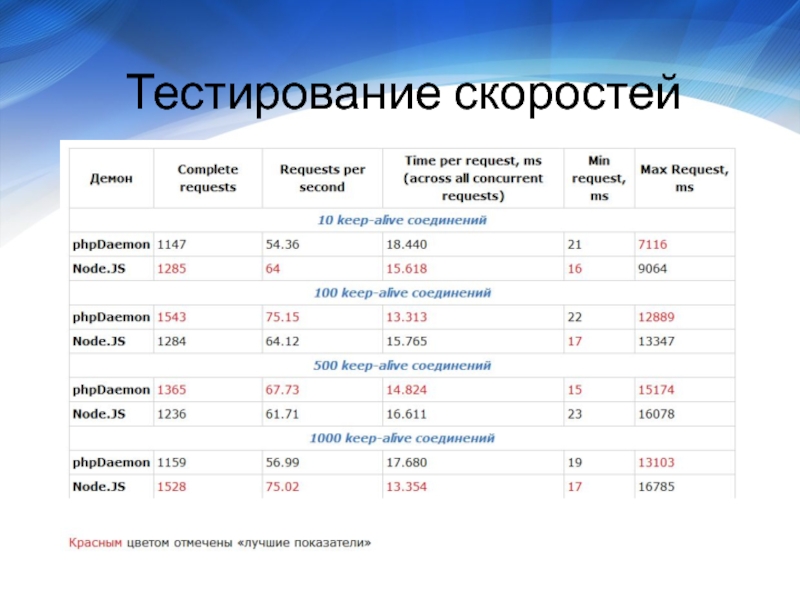Select max request value 16785
Screen dimensions: 800x600
coord(656,487)
